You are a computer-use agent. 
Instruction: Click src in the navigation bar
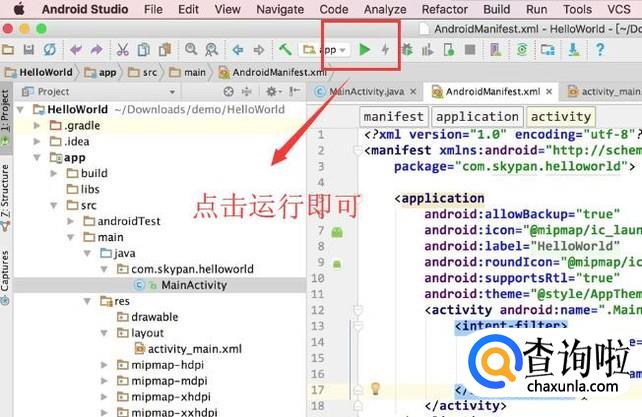[x=143, y=73]
